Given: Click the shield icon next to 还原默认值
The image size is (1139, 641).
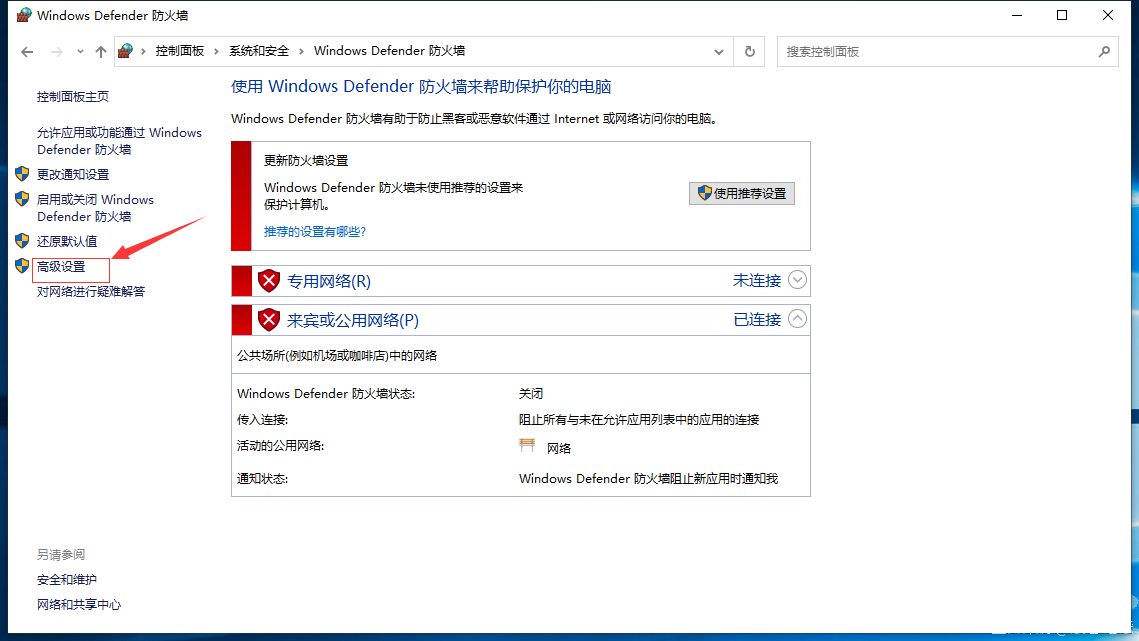Looking at the screenshot, I should click(22, 241).
